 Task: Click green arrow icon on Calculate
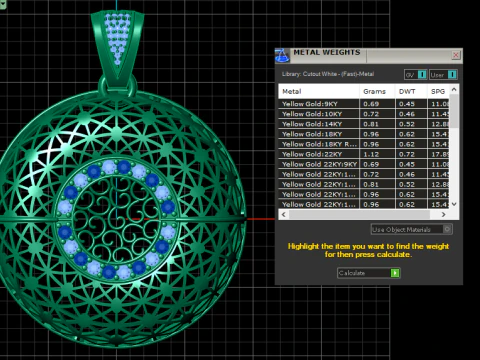point(395,273)
